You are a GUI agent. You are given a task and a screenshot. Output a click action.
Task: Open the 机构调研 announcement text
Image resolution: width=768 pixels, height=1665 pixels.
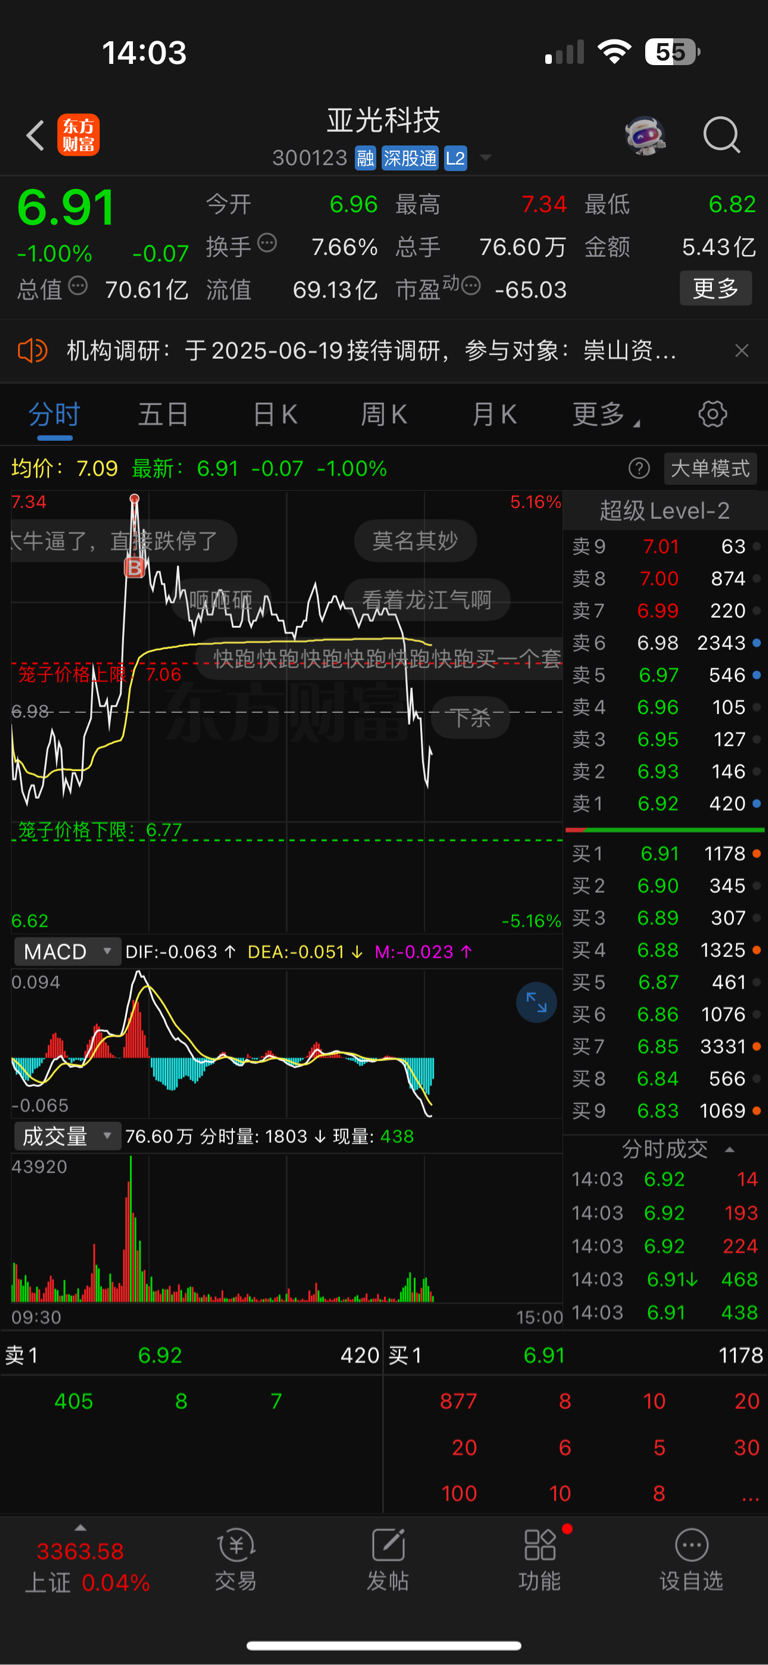coord(371,350)
